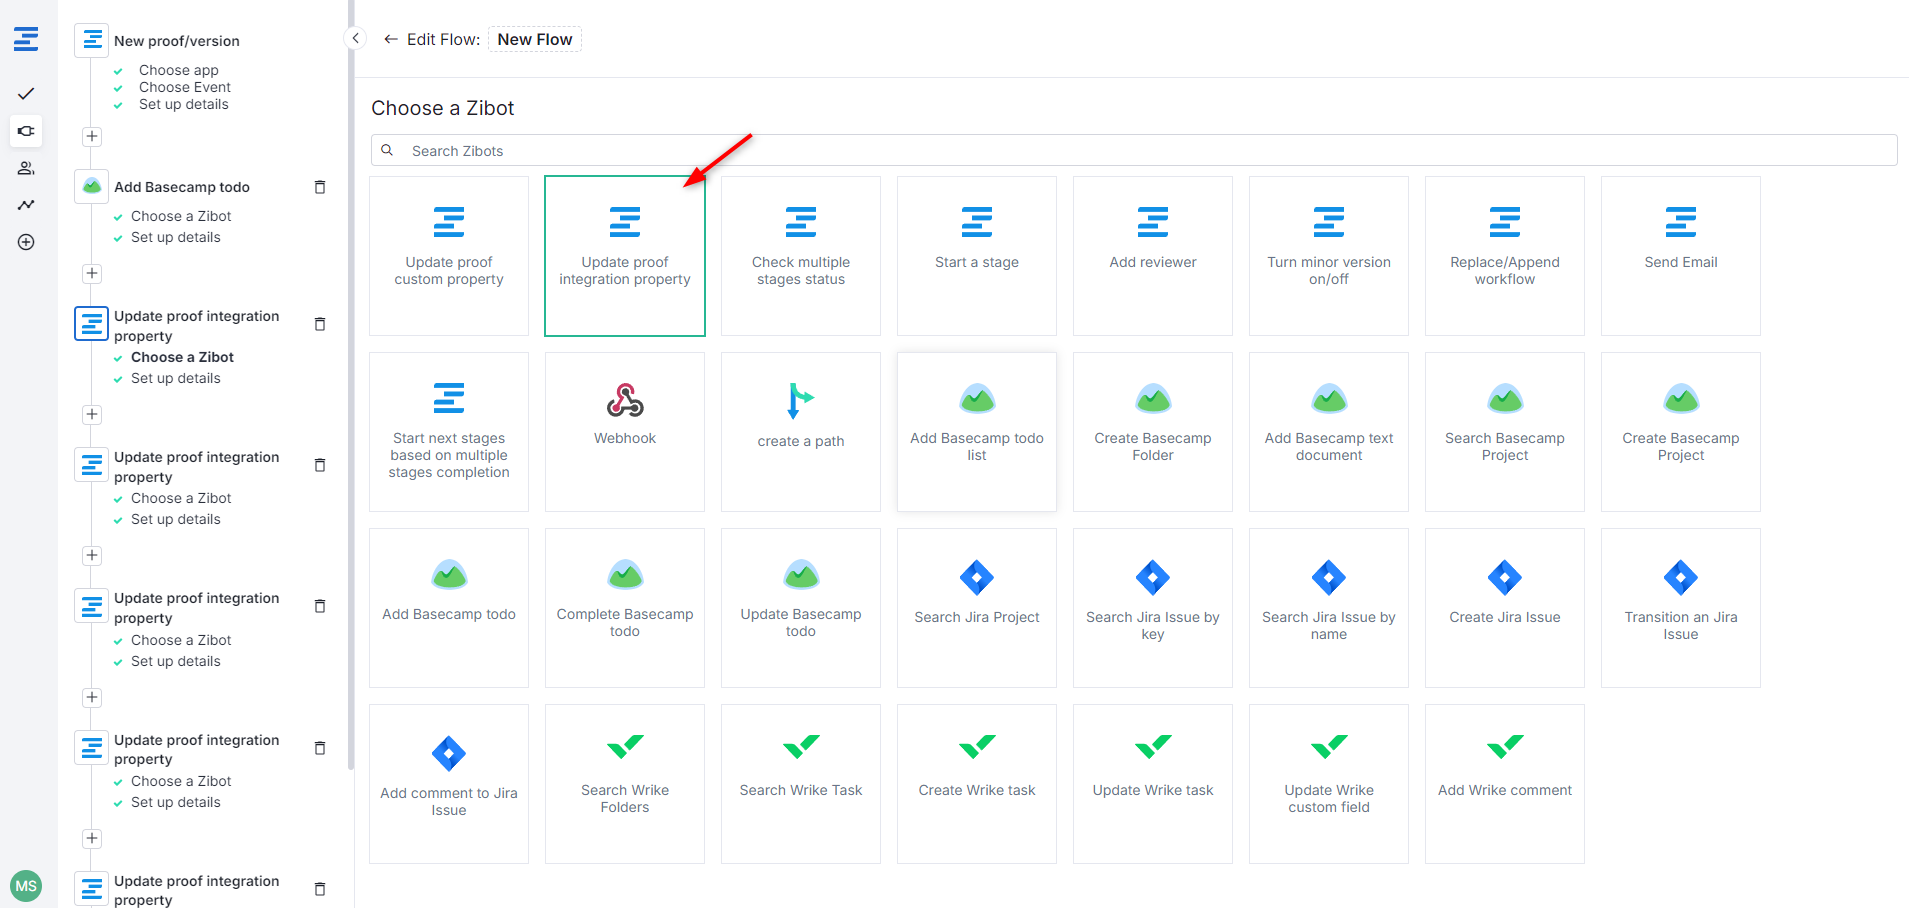Choose the Search Jira Issue by name Zibot

1329,608
